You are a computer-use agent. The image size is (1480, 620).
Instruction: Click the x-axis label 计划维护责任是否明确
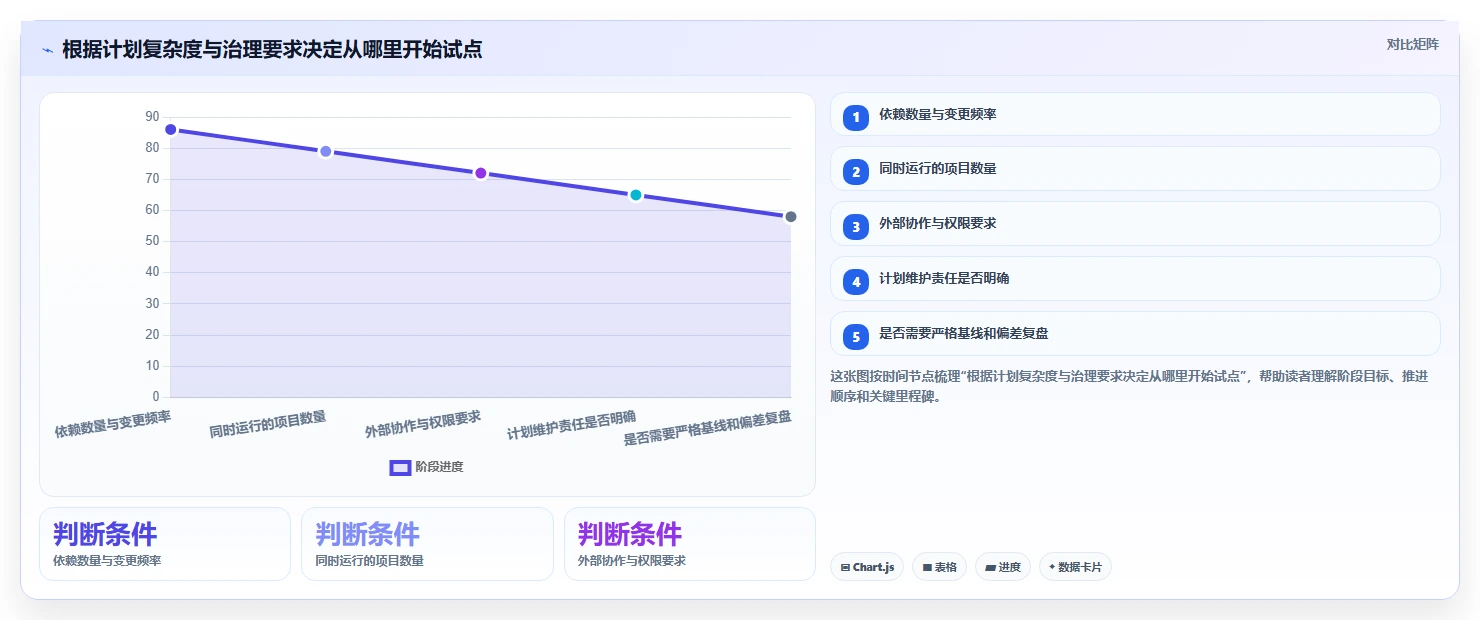point(571,426)
